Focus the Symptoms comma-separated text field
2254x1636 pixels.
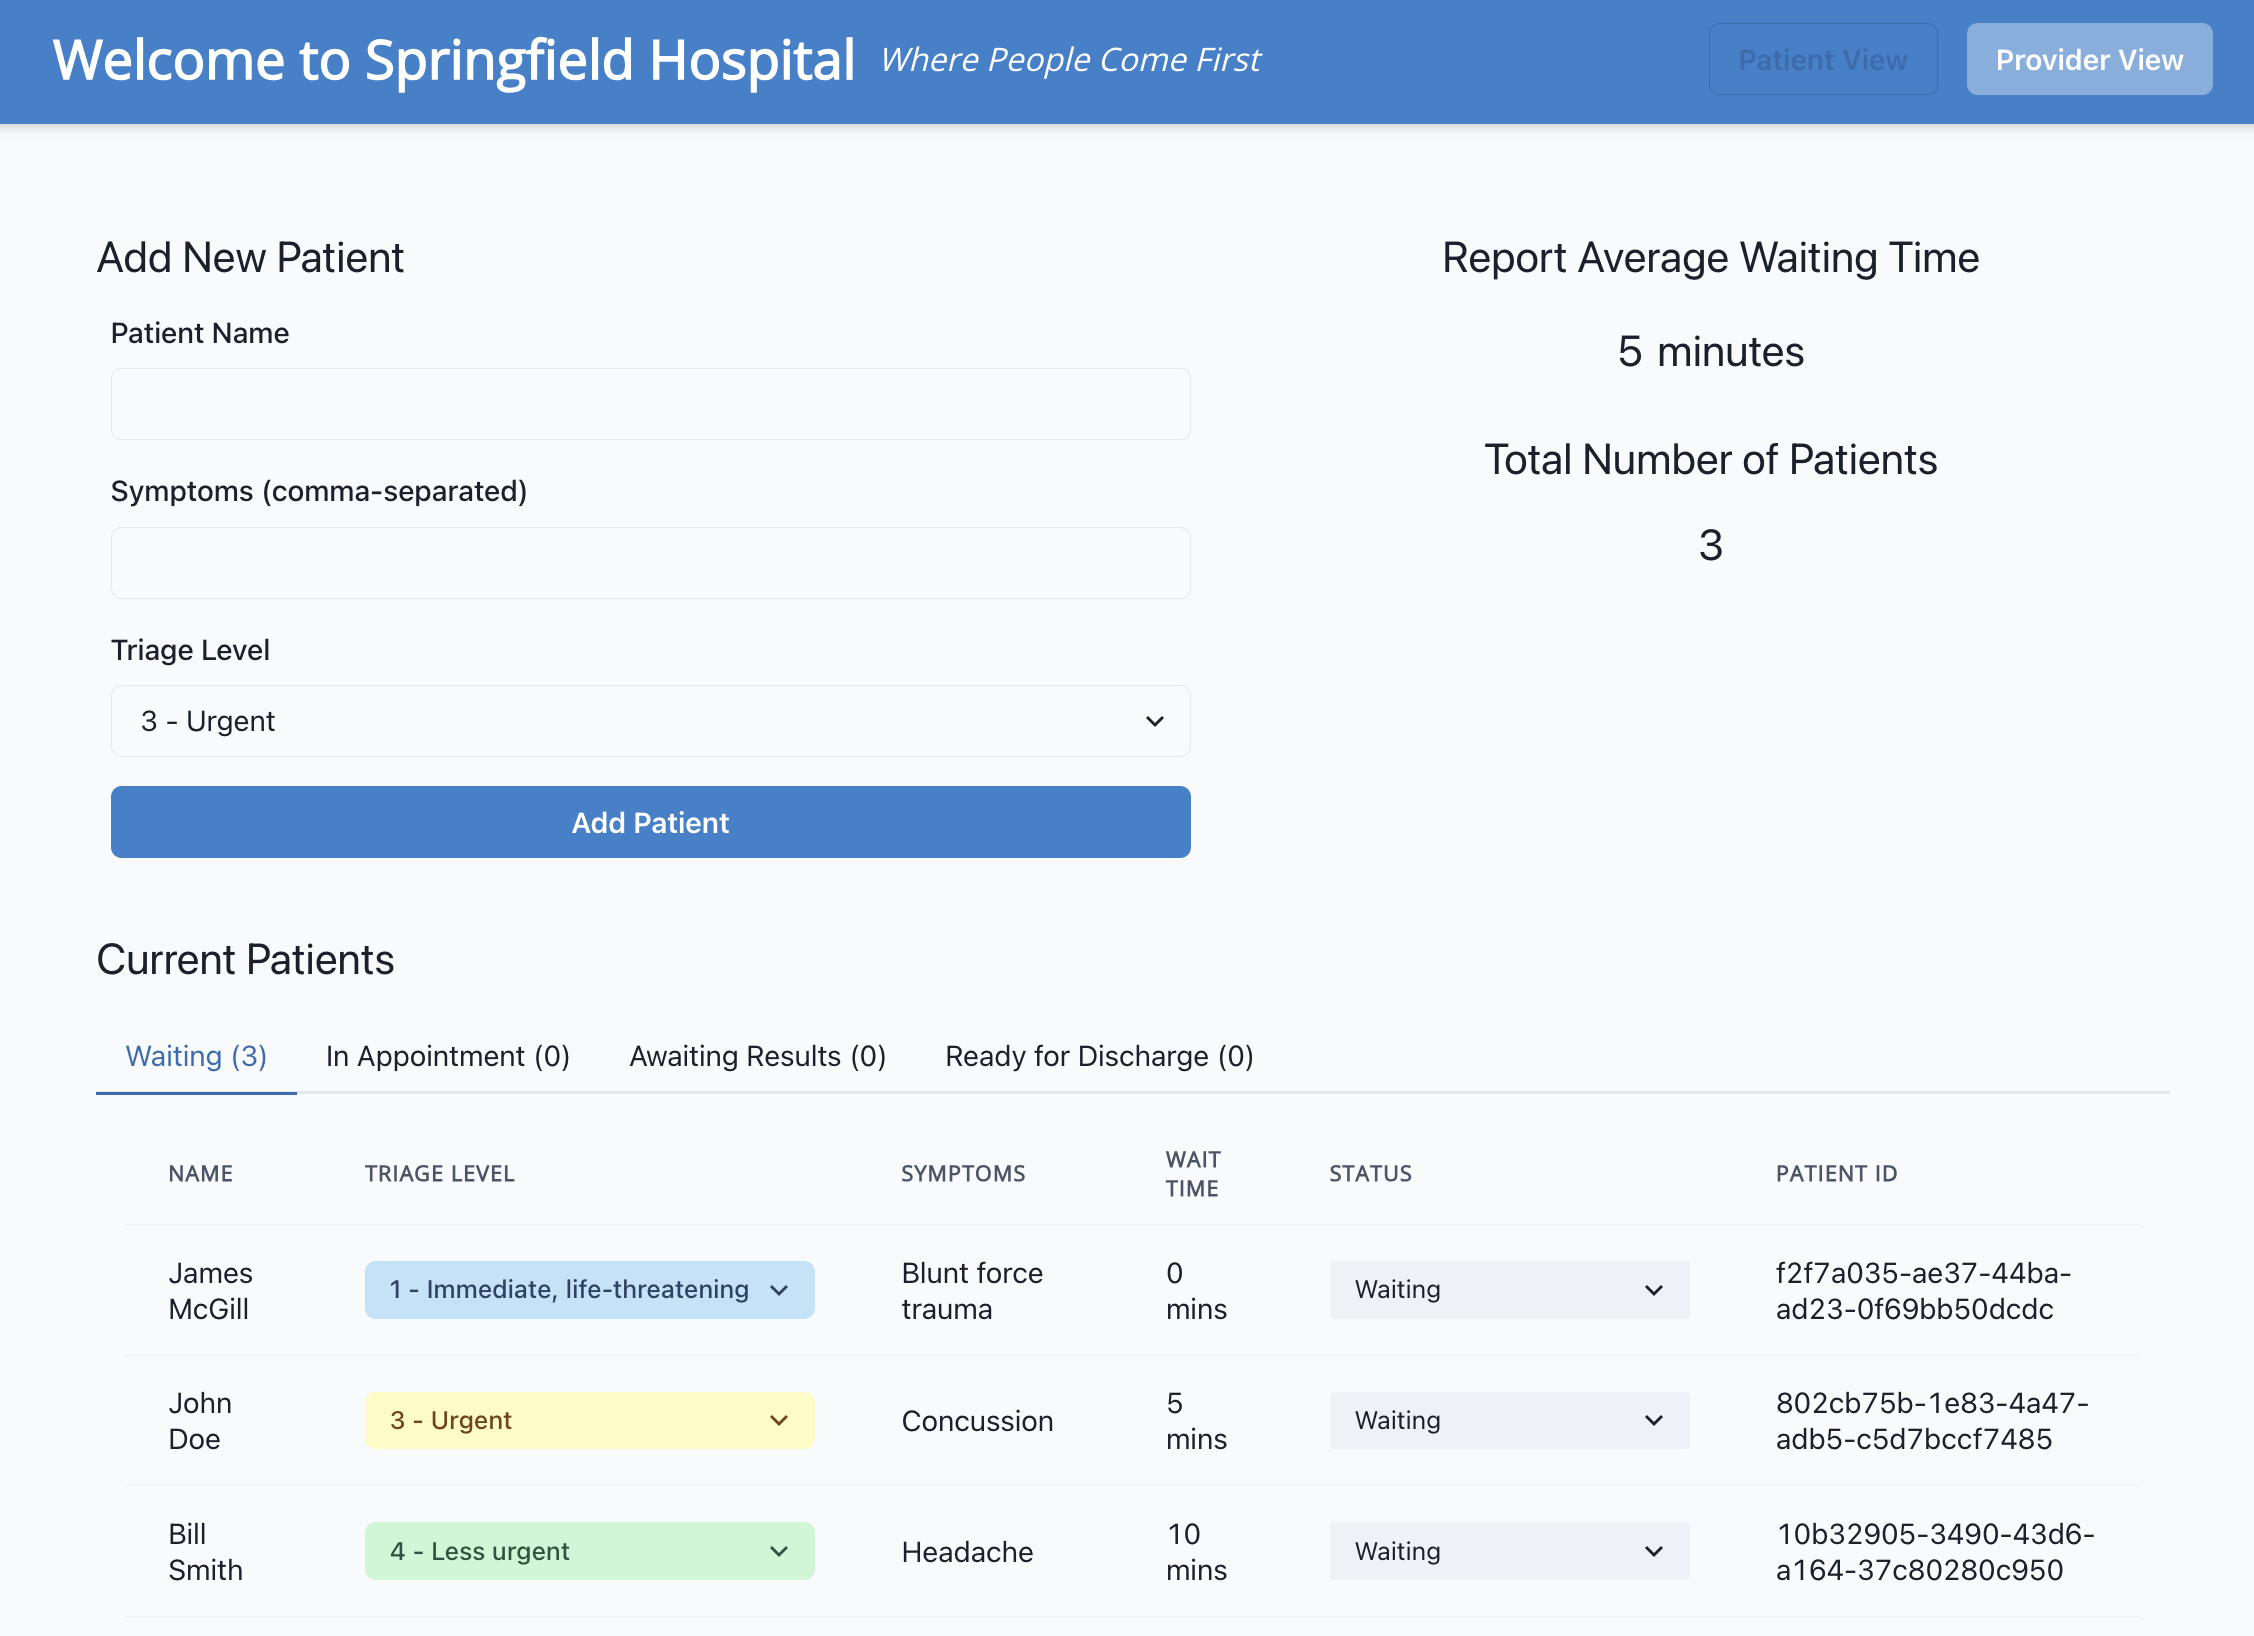click(x=650, y=563)
